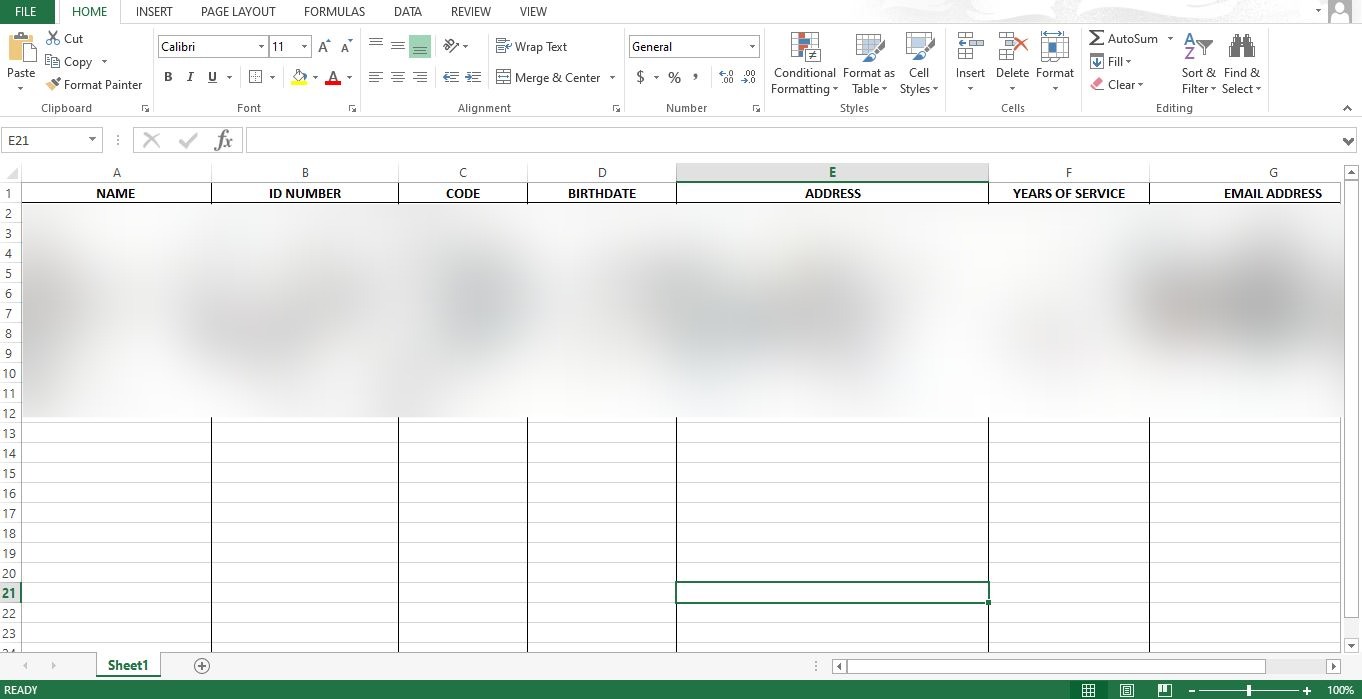Toggle Center alignment
This screenshot has height=699, width=1362.
pos(398,77)
